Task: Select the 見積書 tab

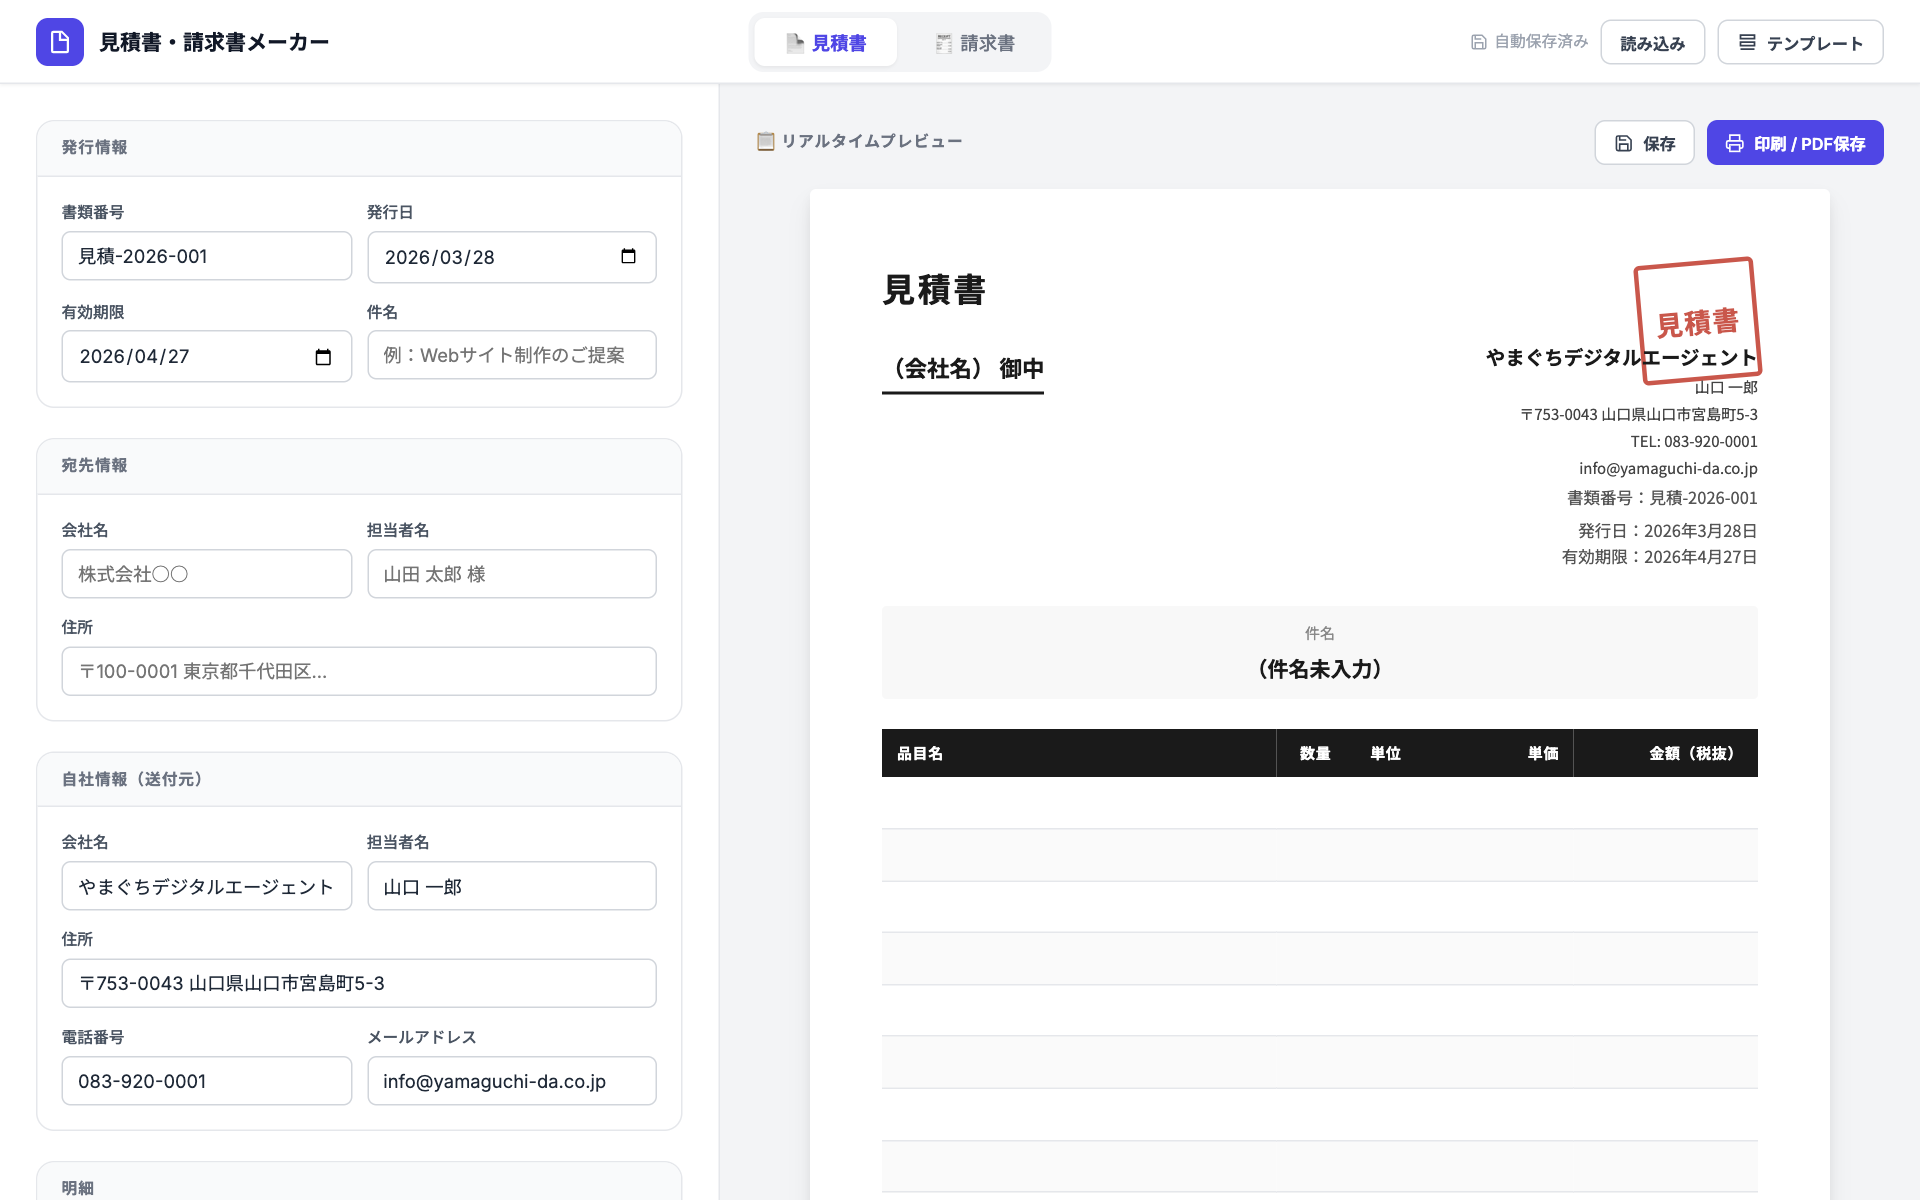Action: point(825,42)
